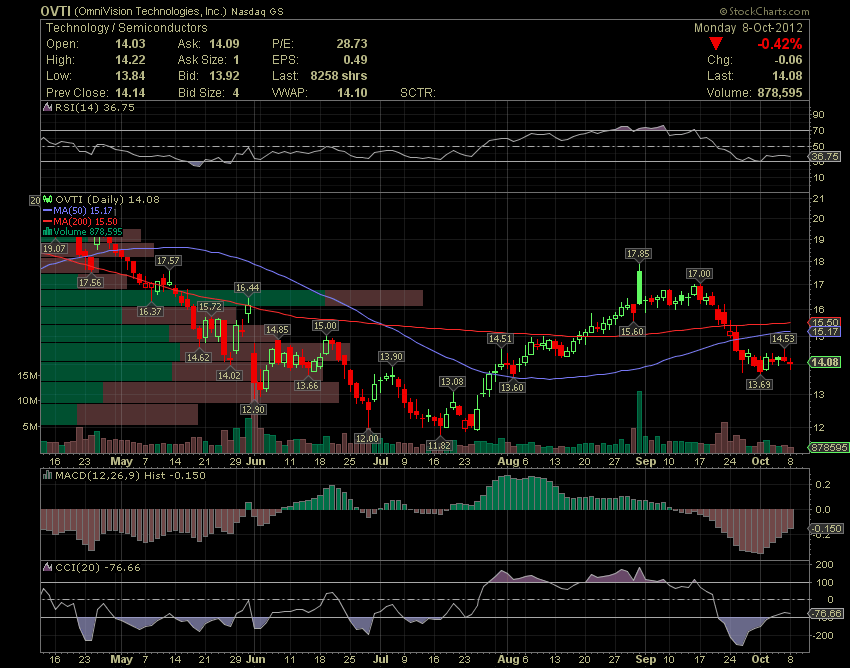Click the 15.60 price label
850x668 pixels.
point(632,331)
